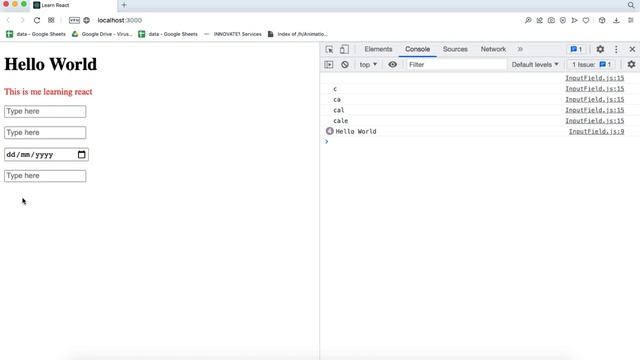Toggle the VPN badge in address bar
The height and width of the screenshot is (360, 640).
tap(74, 20)
